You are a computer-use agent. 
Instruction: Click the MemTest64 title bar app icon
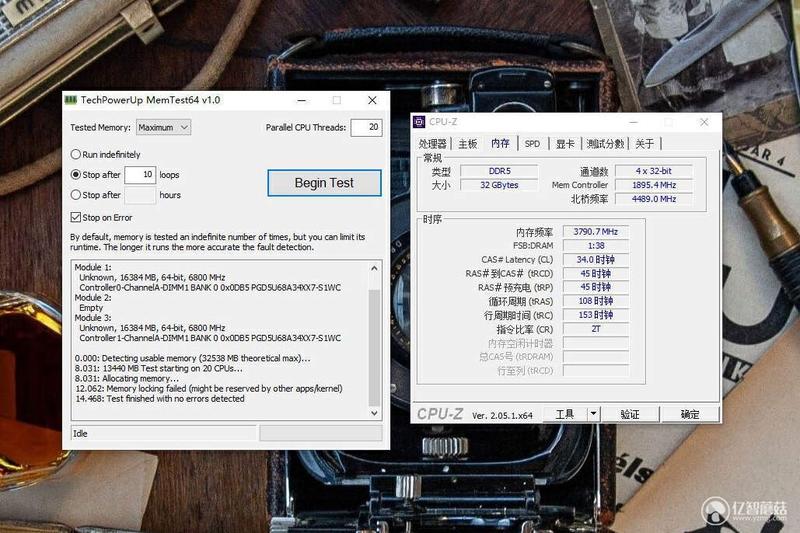pos(71,99)
